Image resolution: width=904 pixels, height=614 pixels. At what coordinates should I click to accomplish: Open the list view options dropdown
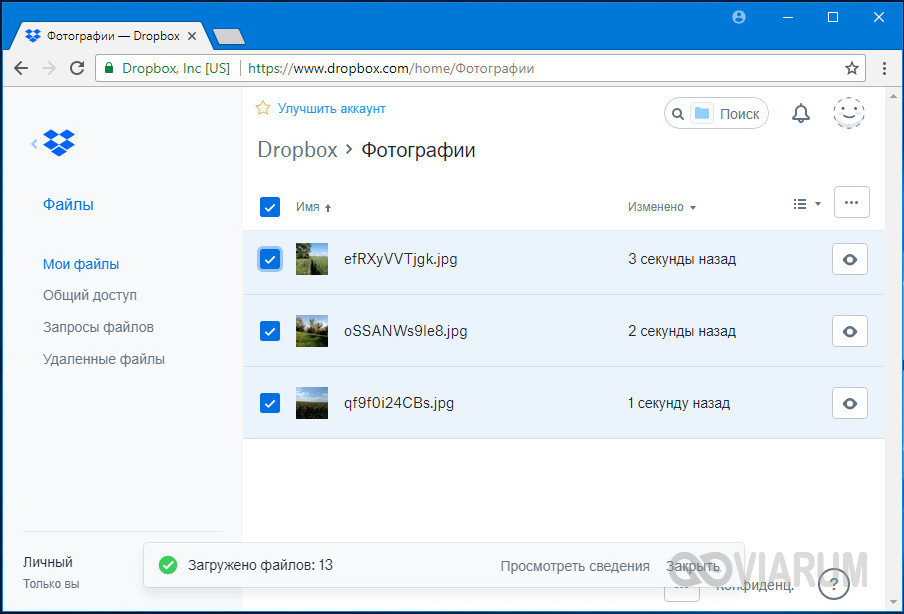click(x=806, y=204)
